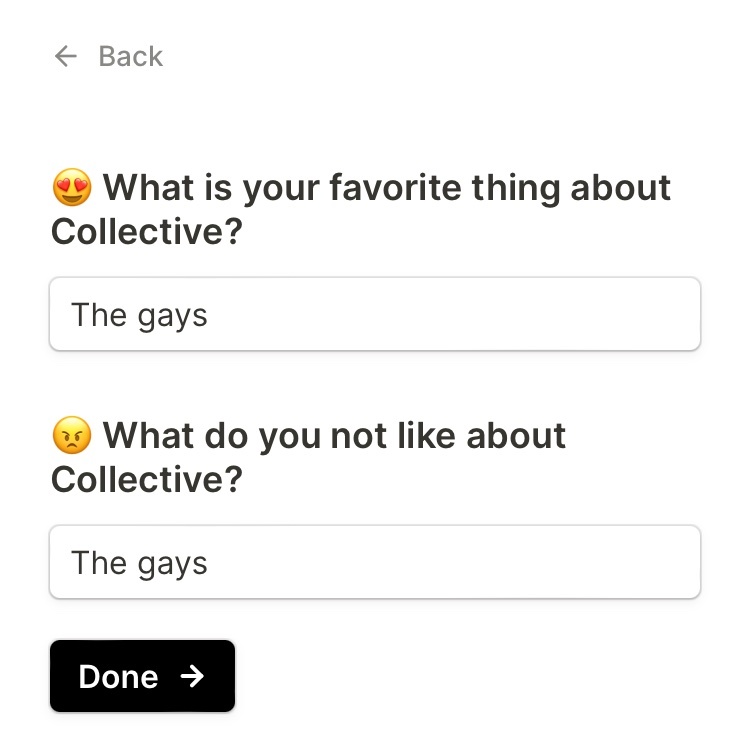750x750 pixels.
Task: Click the word "Collective?" in the first question
Action: click(x=147, y=232)
